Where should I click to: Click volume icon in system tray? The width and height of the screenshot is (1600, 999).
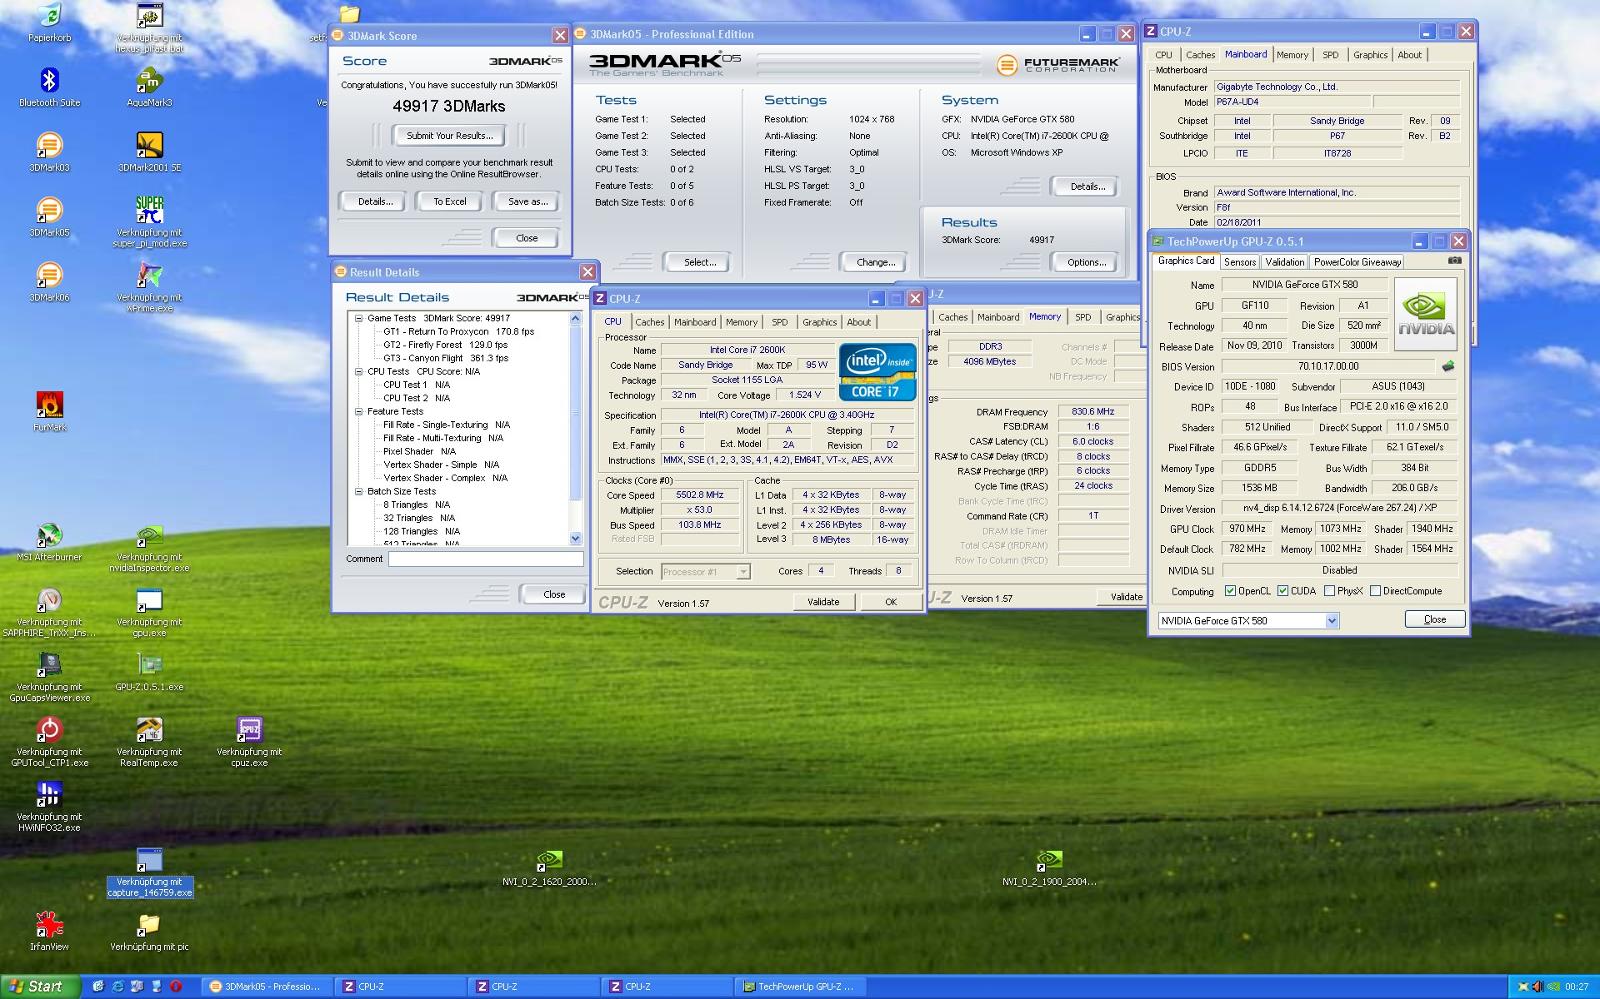[1537, 987]
